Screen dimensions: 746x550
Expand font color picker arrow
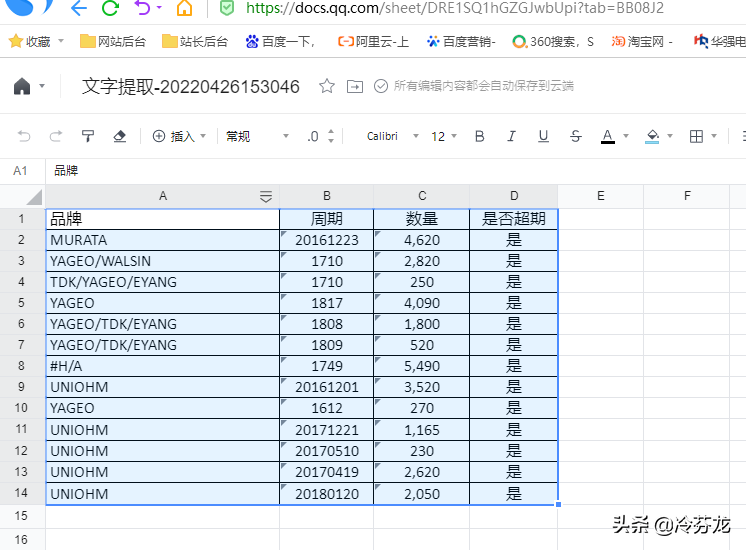pos(626,136)
